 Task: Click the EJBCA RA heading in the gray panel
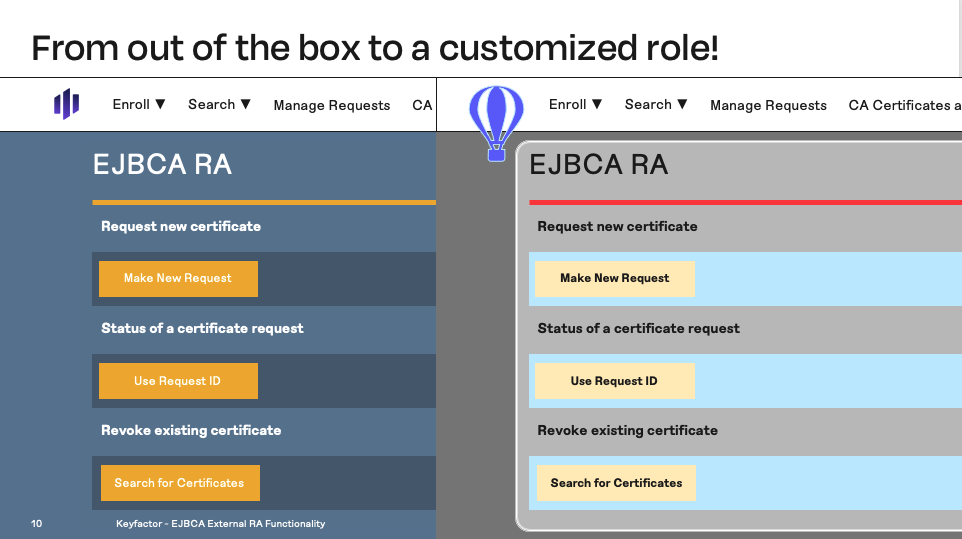tap(598, 165)
